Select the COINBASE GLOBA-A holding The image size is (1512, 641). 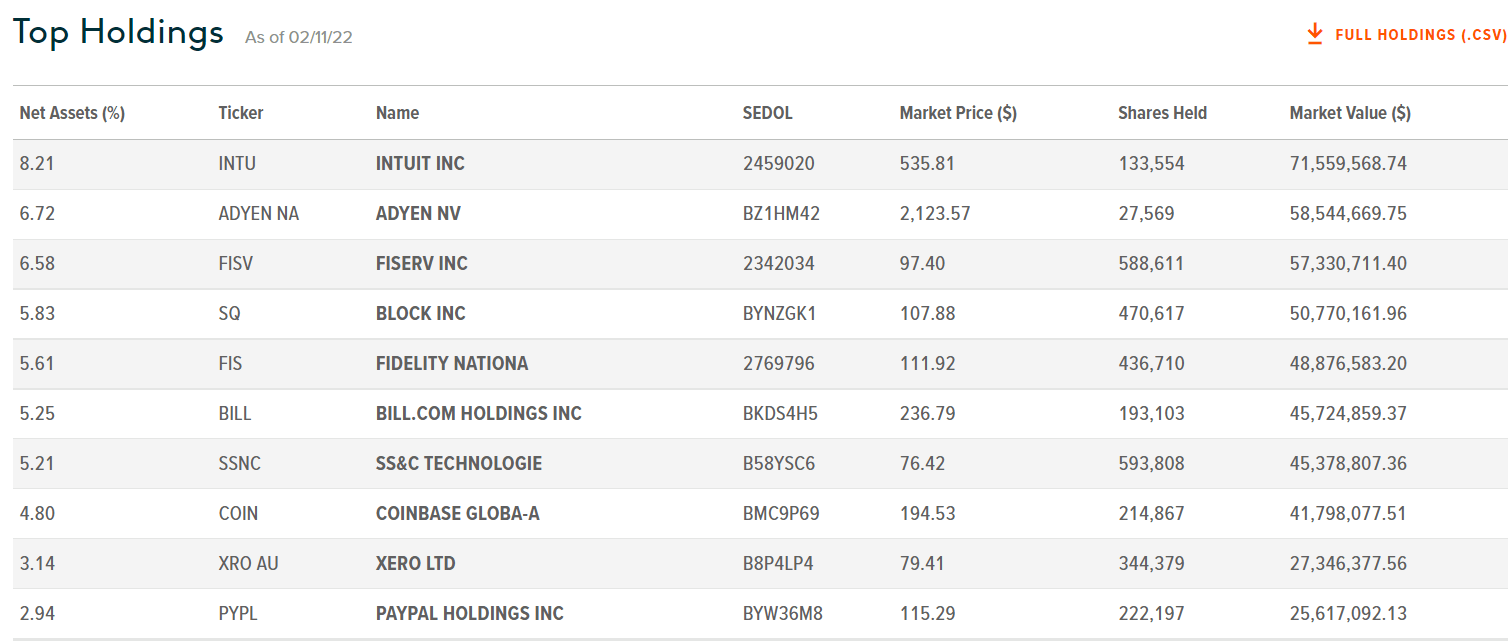point(457,513)
